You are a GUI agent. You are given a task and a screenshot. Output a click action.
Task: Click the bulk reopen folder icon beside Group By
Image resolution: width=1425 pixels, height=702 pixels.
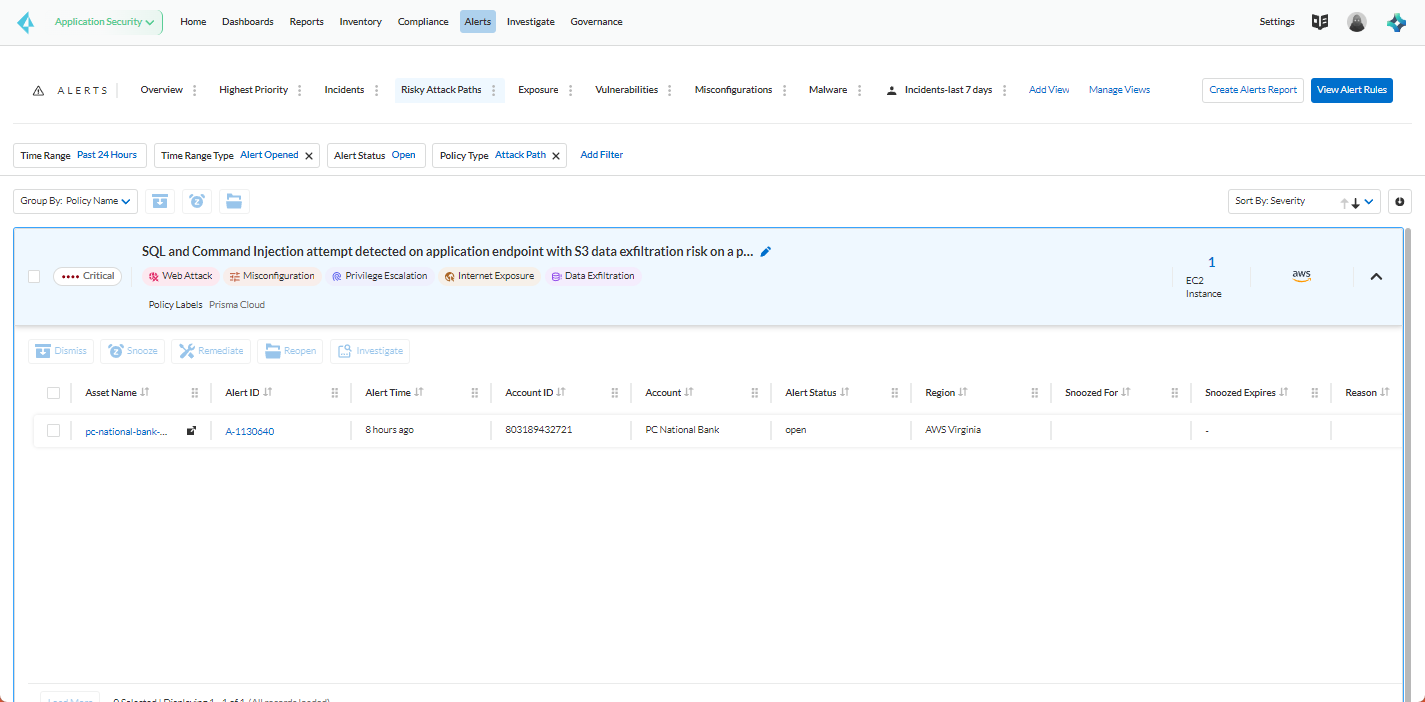[234, 201]
